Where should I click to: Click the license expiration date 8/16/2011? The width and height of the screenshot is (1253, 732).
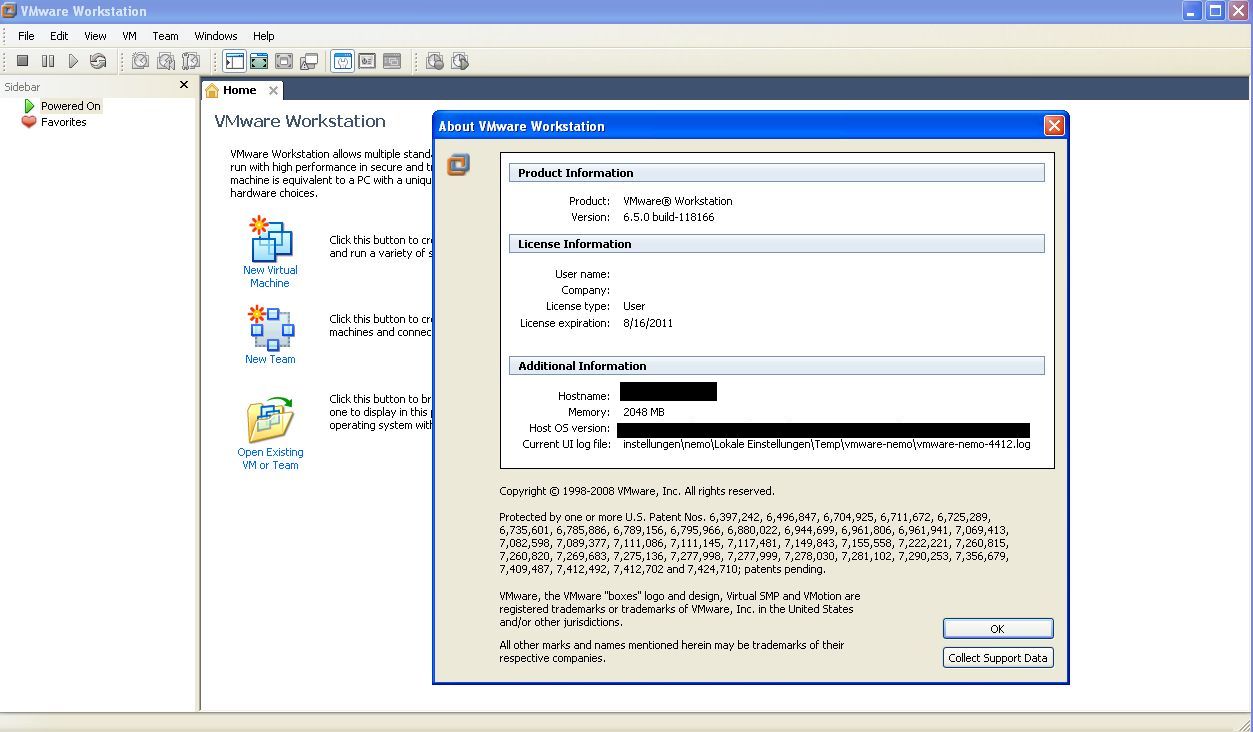click(648, 323)
